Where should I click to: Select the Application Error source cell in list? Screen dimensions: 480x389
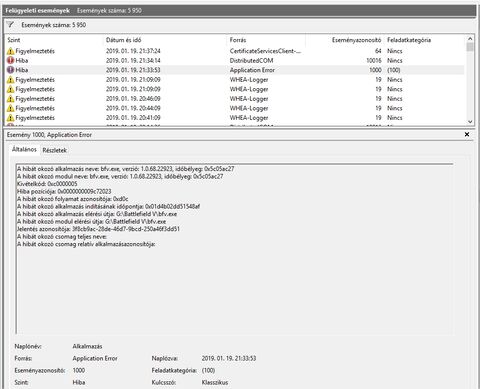pyautogui.click(x=252, y=70)
